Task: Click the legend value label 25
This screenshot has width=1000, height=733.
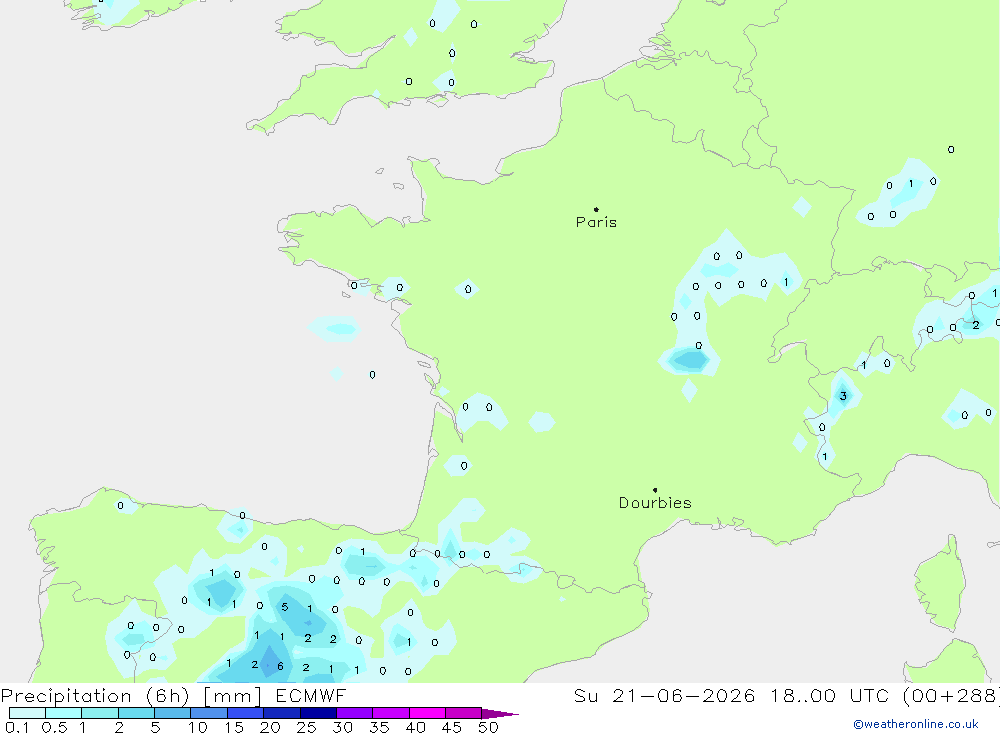Action: (x=306, y=727)
